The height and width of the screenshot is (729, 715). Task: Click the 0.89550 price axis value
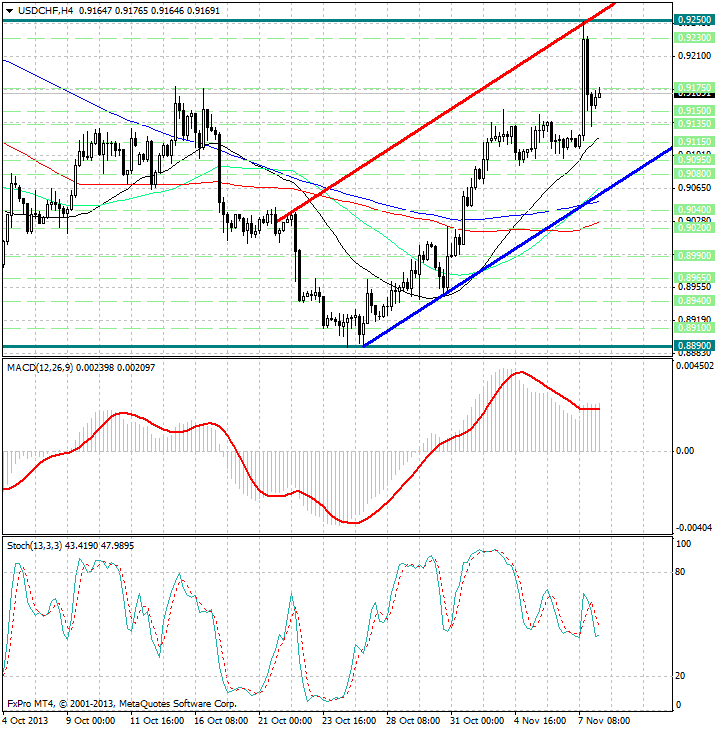pyautogui.click(x=694, y=287)
